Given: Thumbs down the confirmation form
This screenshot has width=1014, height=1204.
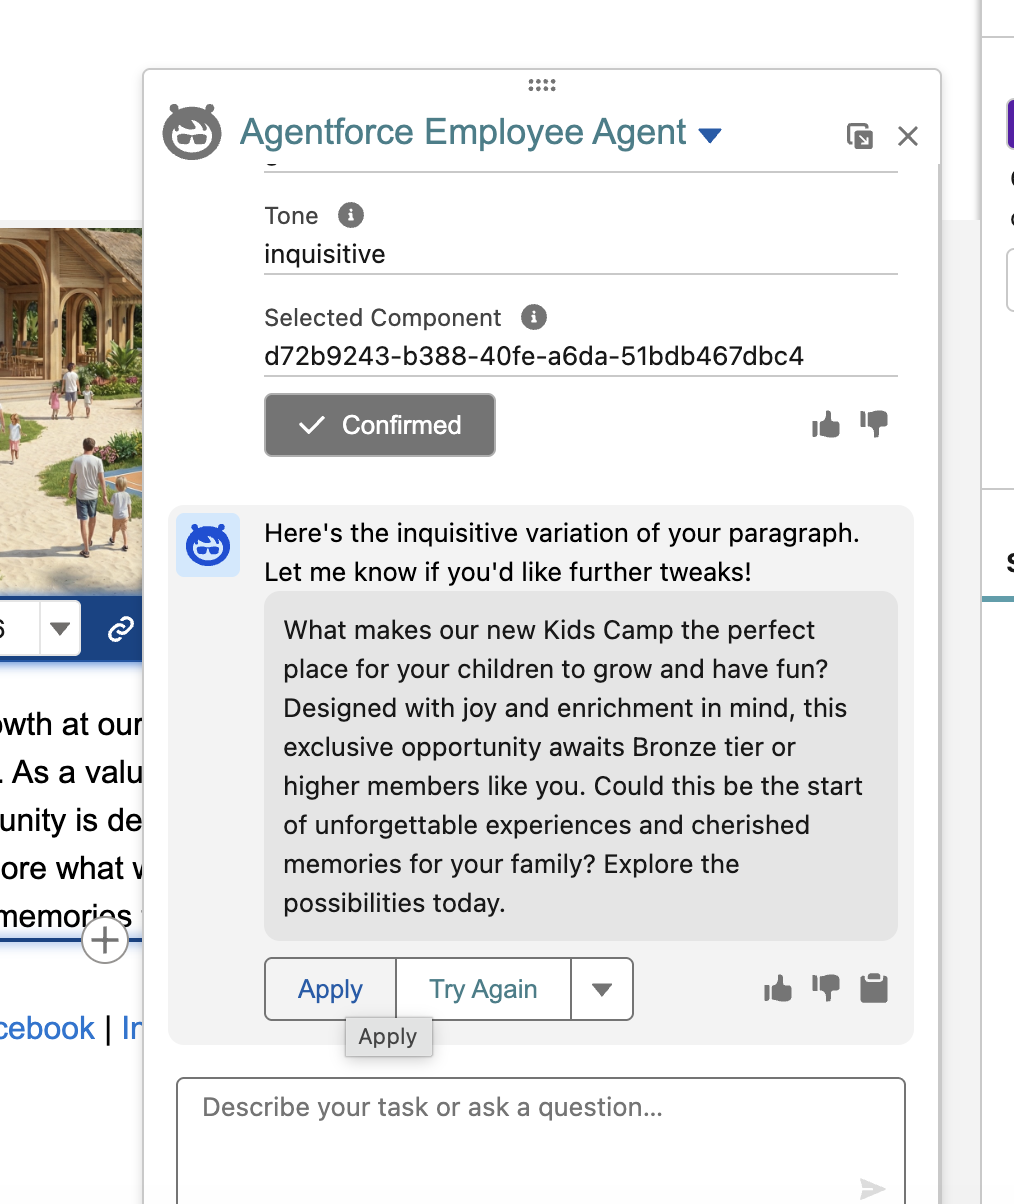Looking at the screenshot, I should pyautogui.click(x=874, y=425).
